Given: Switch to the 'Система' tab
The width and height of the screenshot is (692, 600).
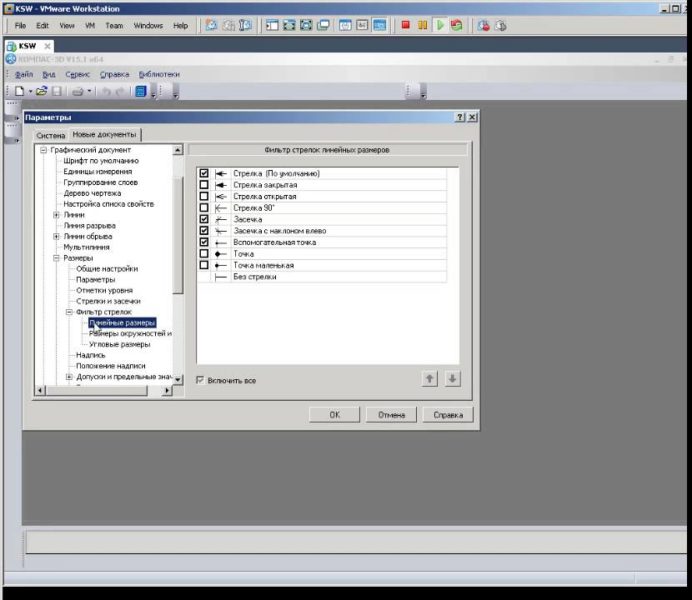Looking at the screenshot, I should click(50, 135).
